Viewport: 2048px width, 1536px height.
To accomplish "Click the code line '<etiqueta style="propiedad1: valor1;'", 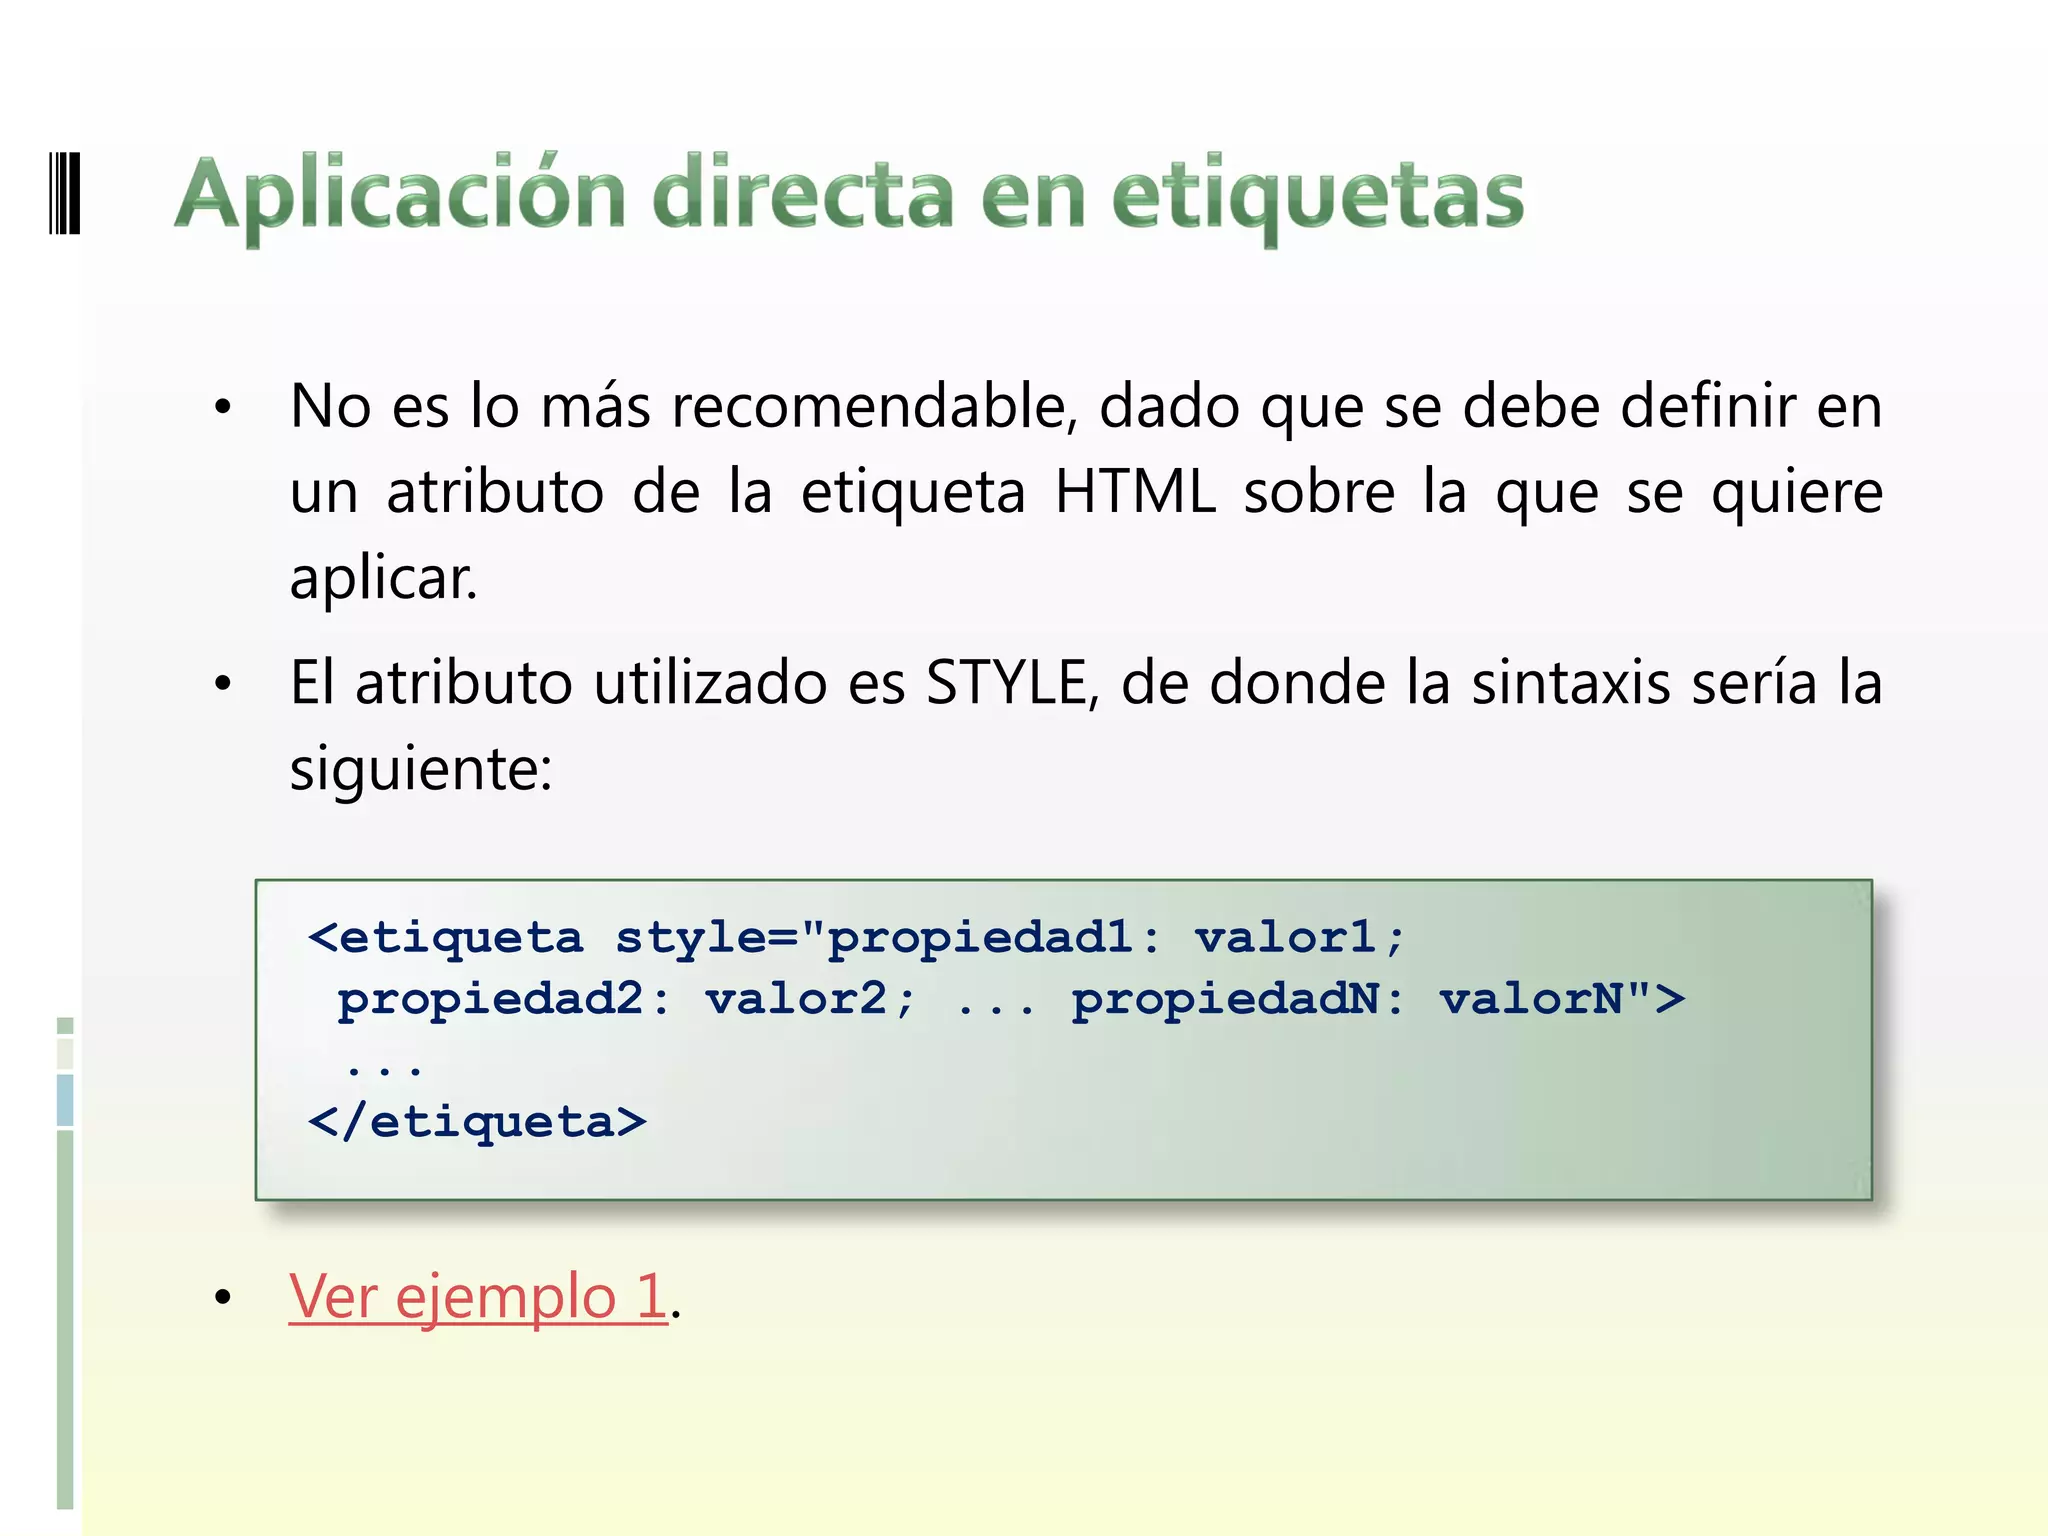I will 857,938.
